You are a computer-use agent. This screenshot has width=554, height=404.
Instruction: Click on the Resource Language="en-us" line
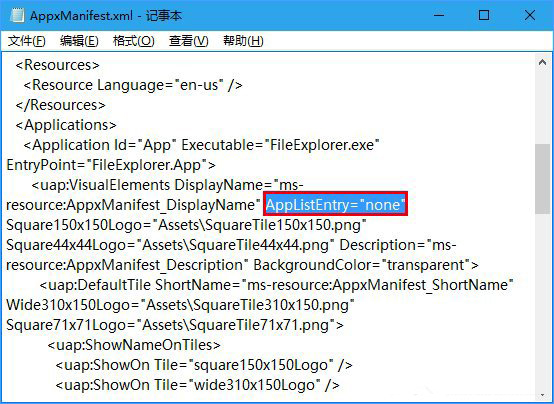[x=133, y=85]
